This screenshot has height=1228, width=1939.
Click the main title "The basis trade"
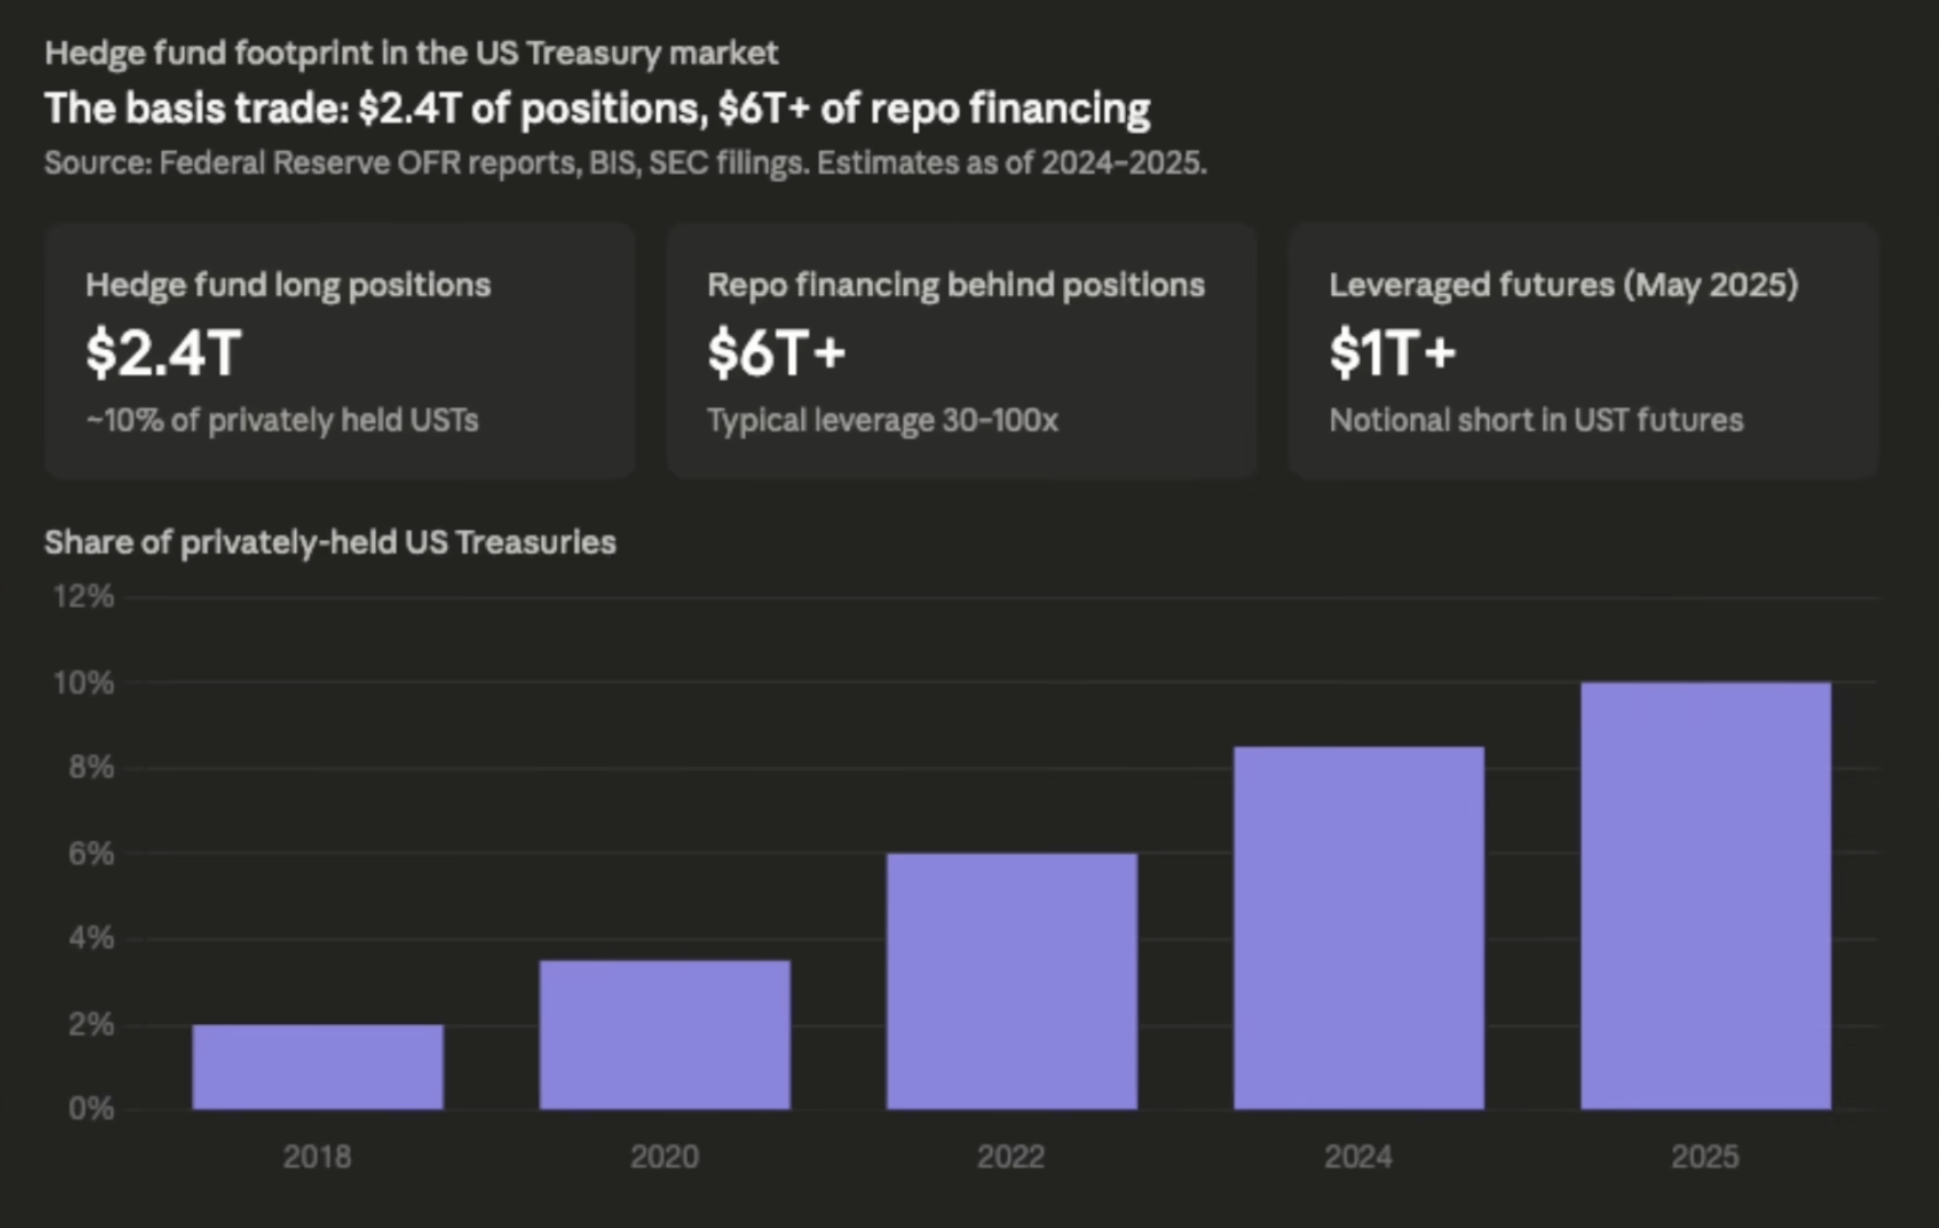pyautogui.click(x=597, y=108)
